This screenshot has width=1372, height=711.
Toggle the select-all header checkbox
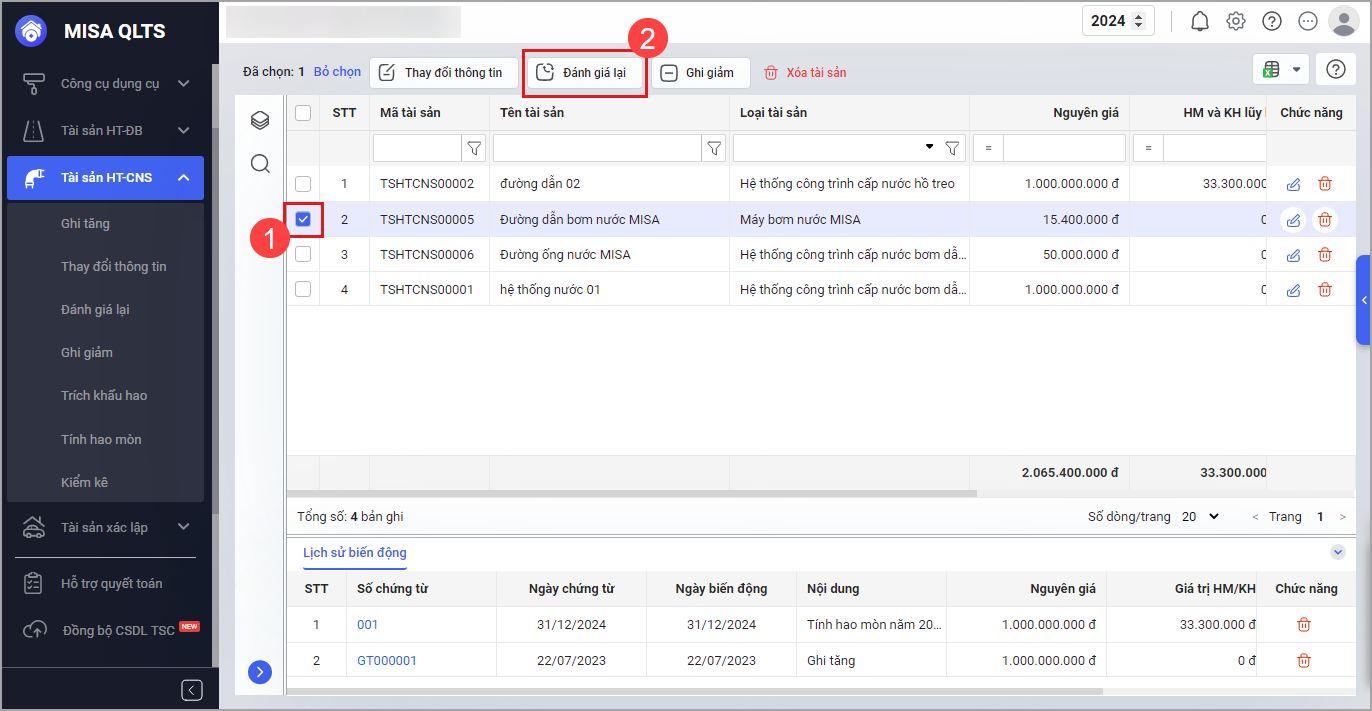[x=303, y=113]
